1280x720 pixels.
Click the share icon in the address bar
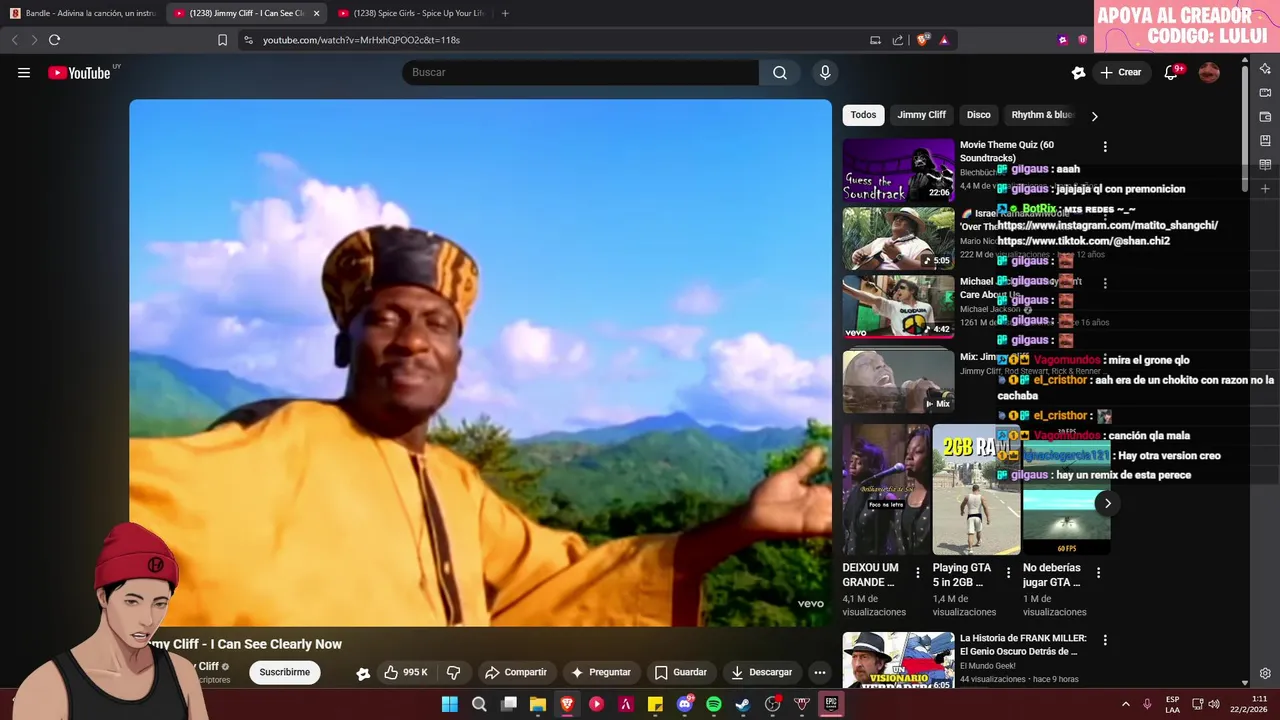(x=898, y=40)
